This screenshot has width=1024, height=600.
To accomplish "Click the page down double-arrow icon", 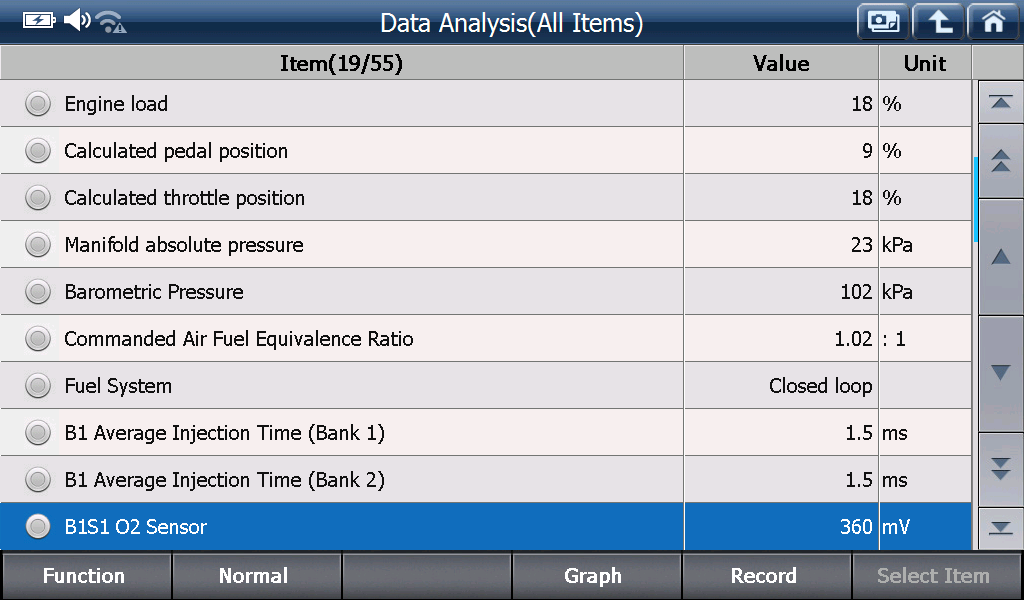I will 1000,469.
